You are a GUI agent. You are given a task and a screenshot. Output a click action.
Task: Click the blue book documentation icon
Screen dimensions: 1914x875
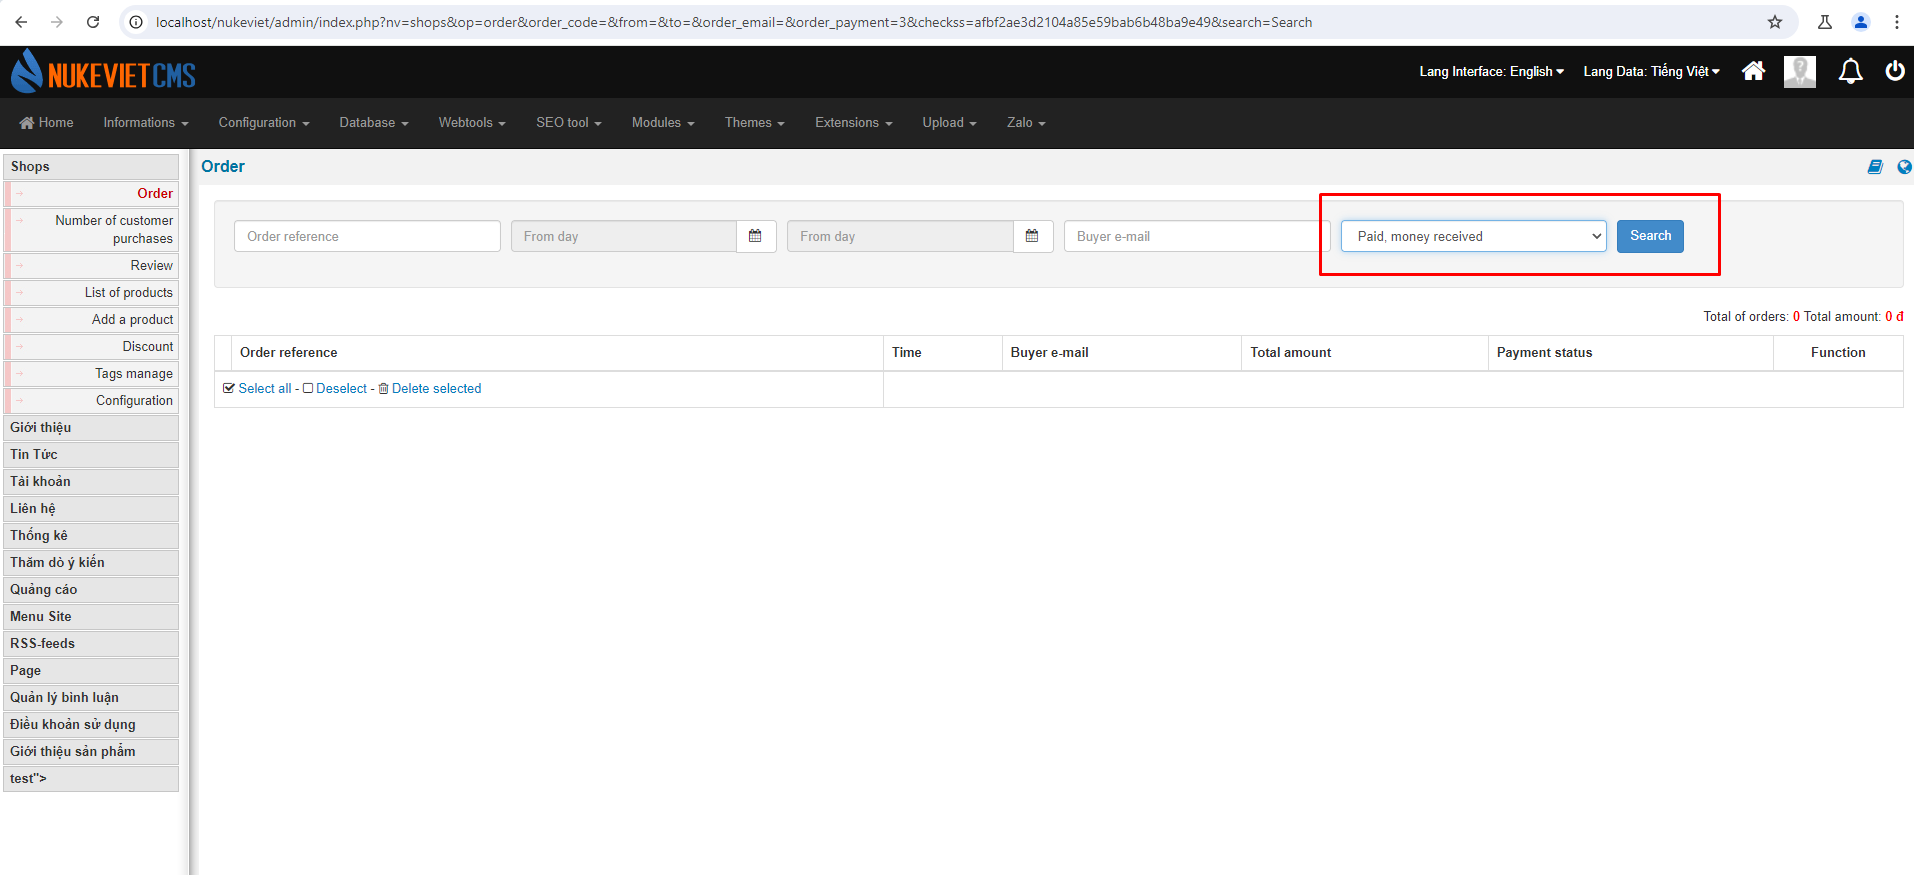pos(1875,167)
